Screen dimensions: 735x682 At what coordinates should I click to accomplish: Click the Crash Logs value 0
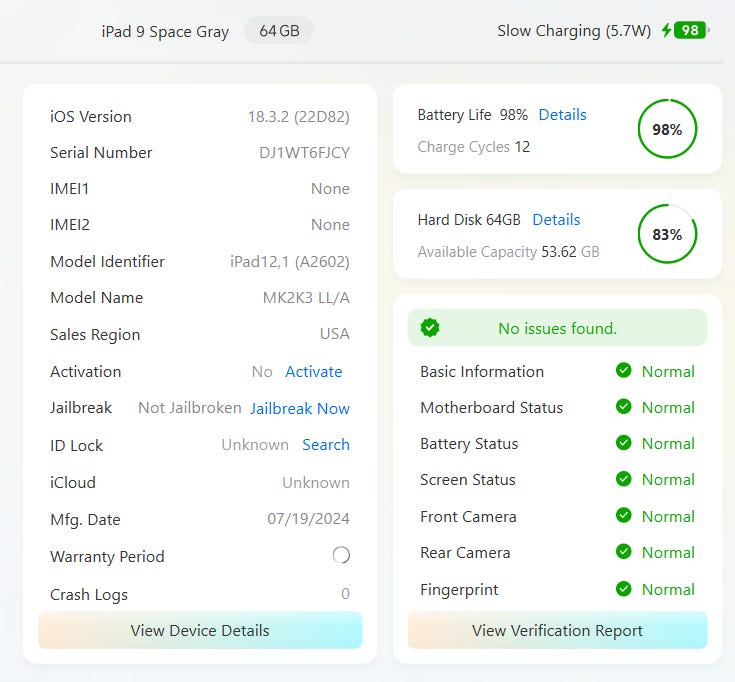click(345, 594)
